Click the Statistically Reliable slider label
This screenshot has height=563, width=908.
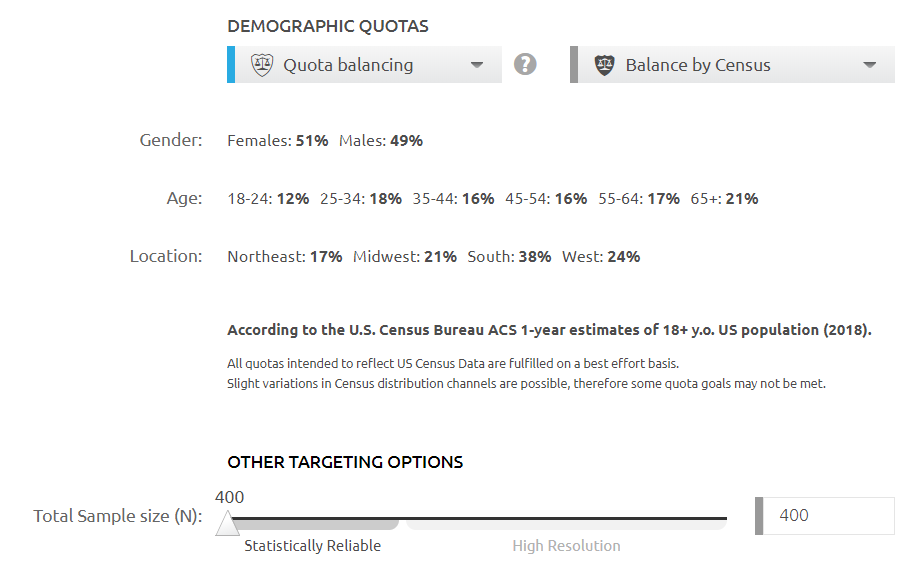click(x=312, y=546)
